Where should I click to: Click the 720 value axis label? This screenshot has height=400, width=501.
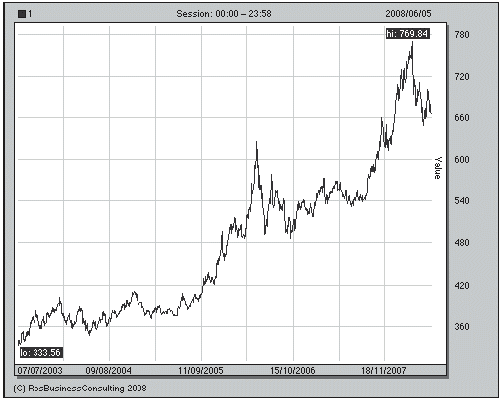coord(462,77)
